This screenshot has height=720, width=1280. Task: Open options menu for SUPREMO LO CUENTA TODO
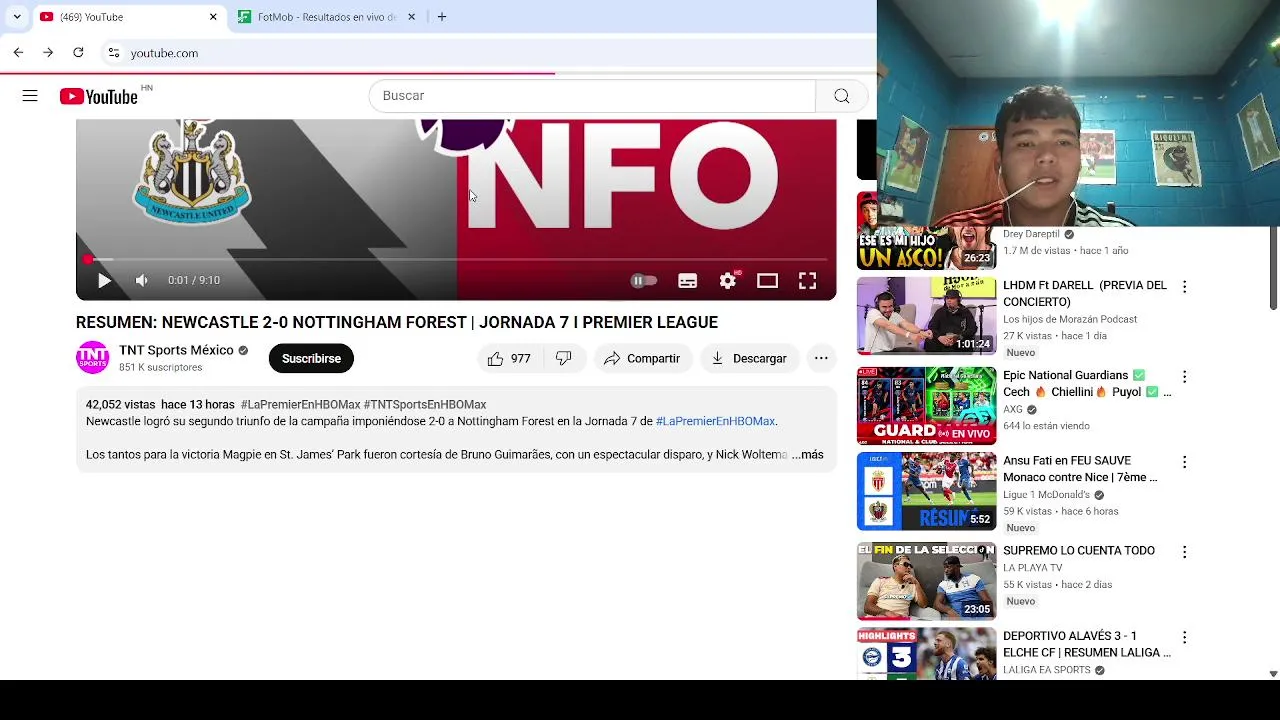pos(1184,552)
